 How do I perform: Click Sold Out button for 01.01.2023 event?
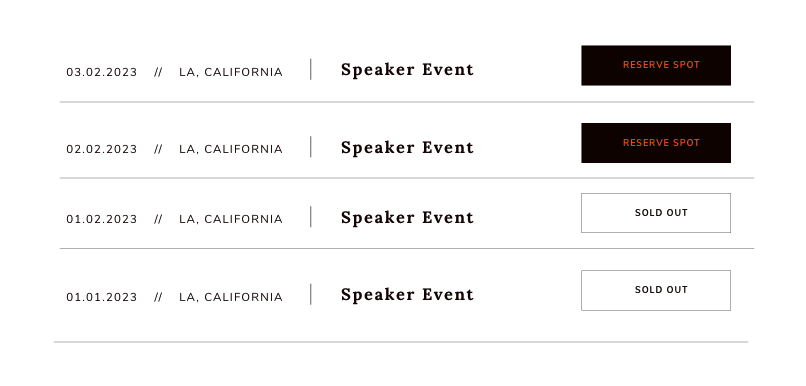click(656, 290)
